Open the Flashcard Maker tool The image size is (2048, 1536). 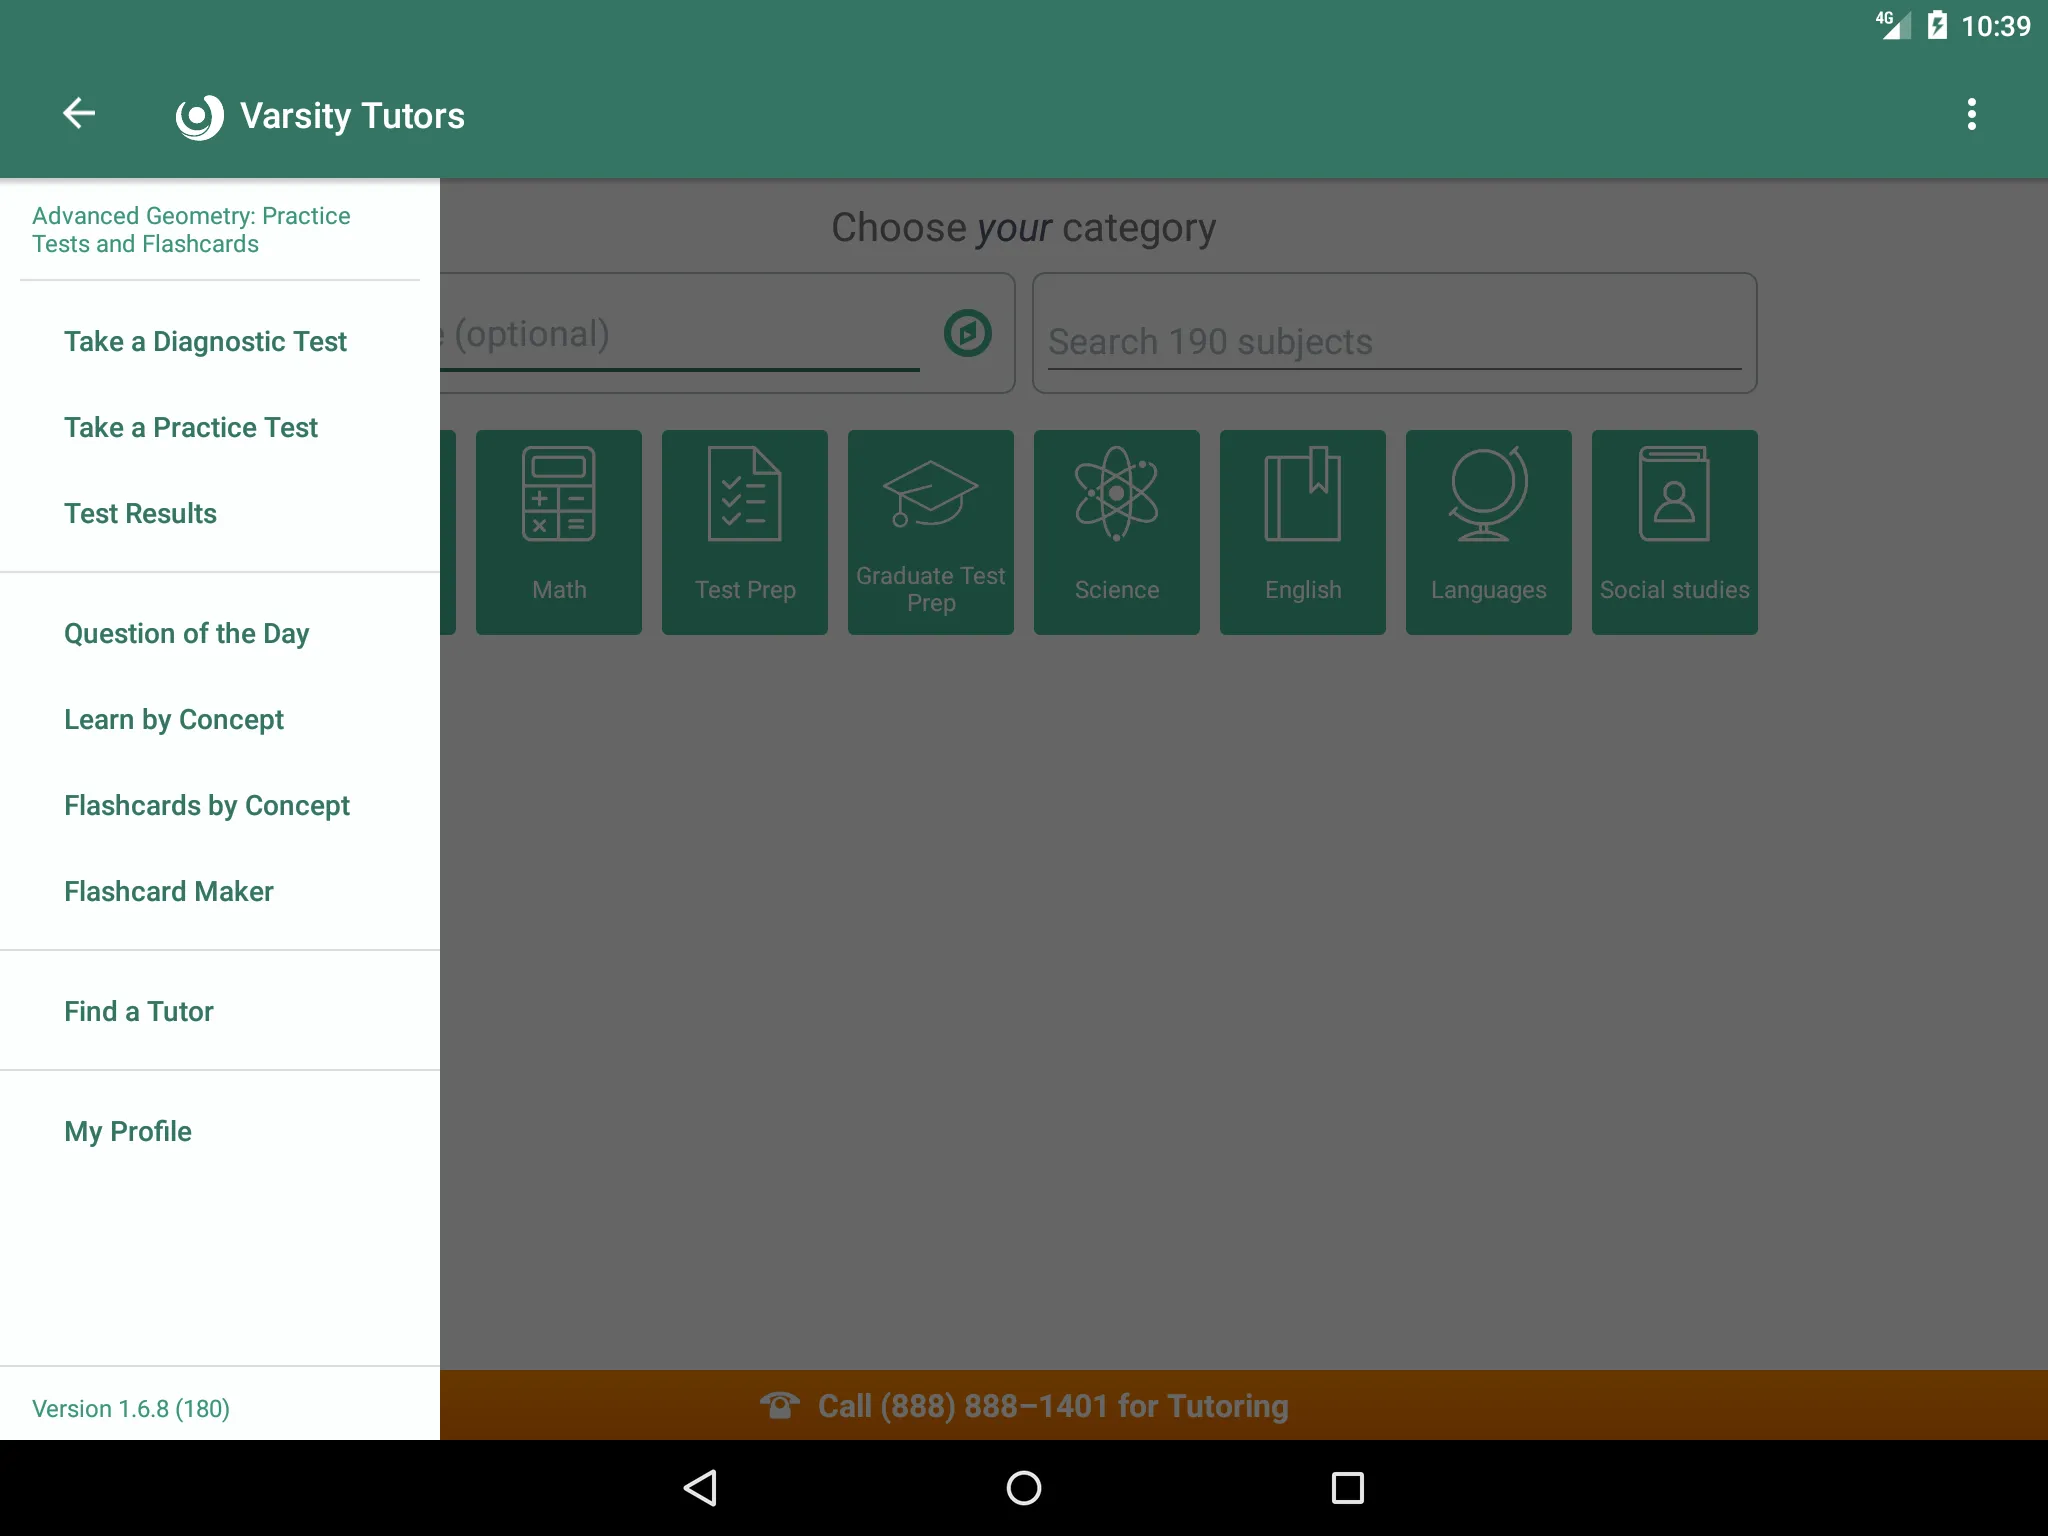(168, 889)
